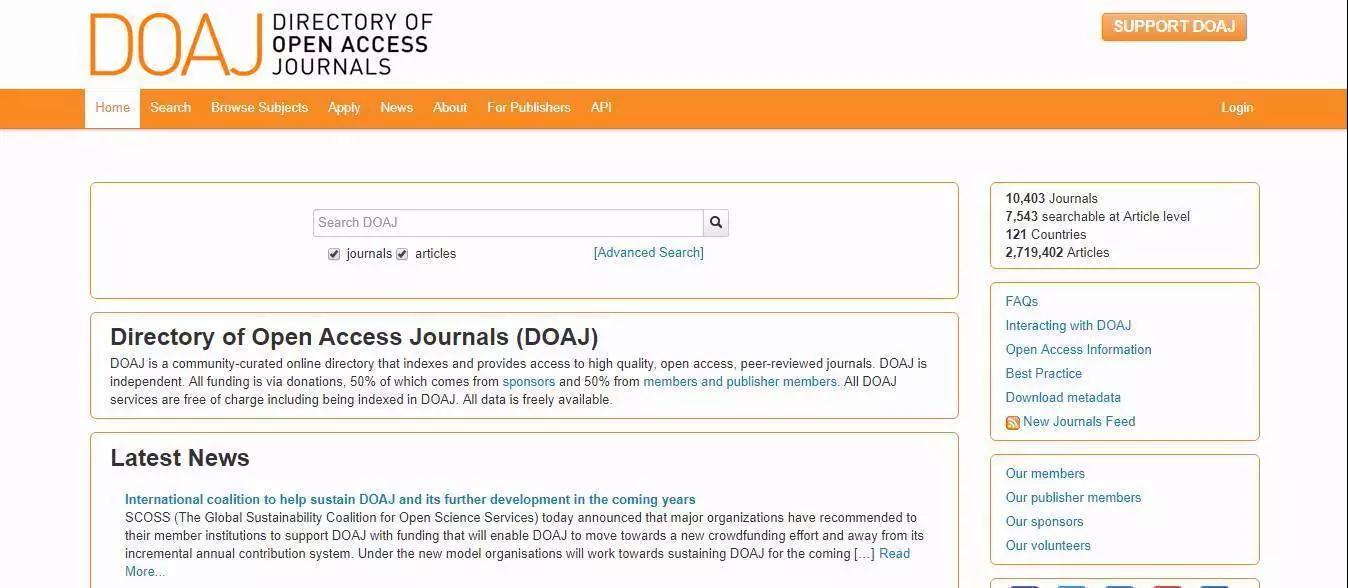Open the About menu item
The image size is (1348, 588).
click(x=450, y=108)
